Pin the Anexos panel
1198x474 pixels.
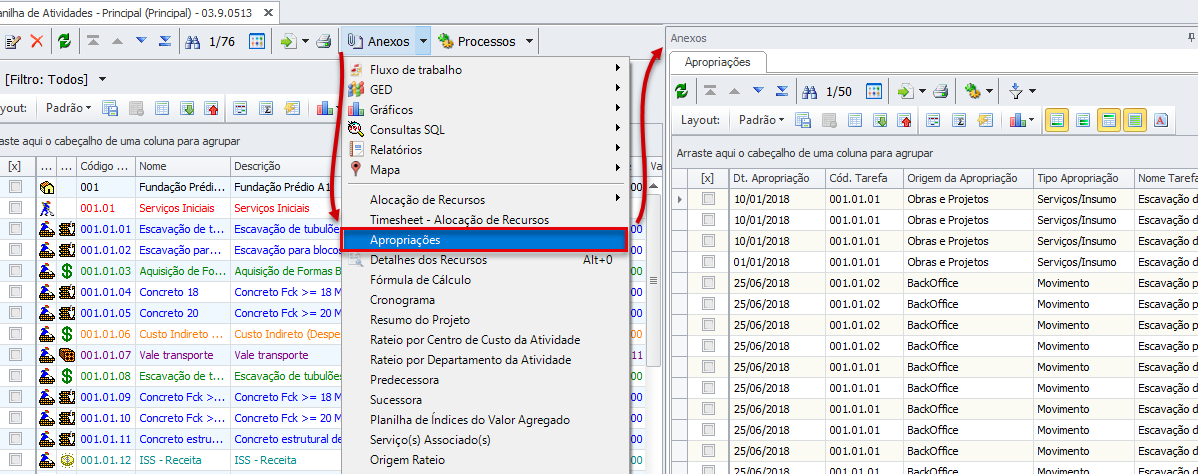[1193, 37]
